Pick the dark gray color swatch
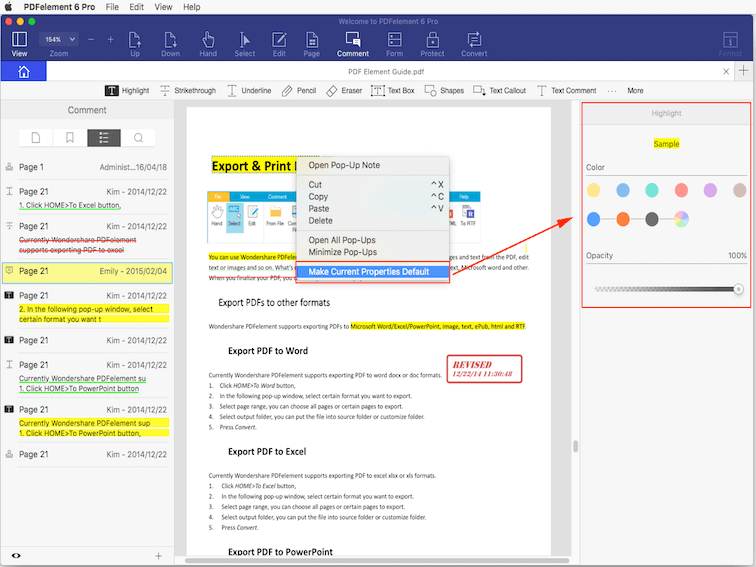This screenshot has width=756, height=567. (x=652, y=219)
